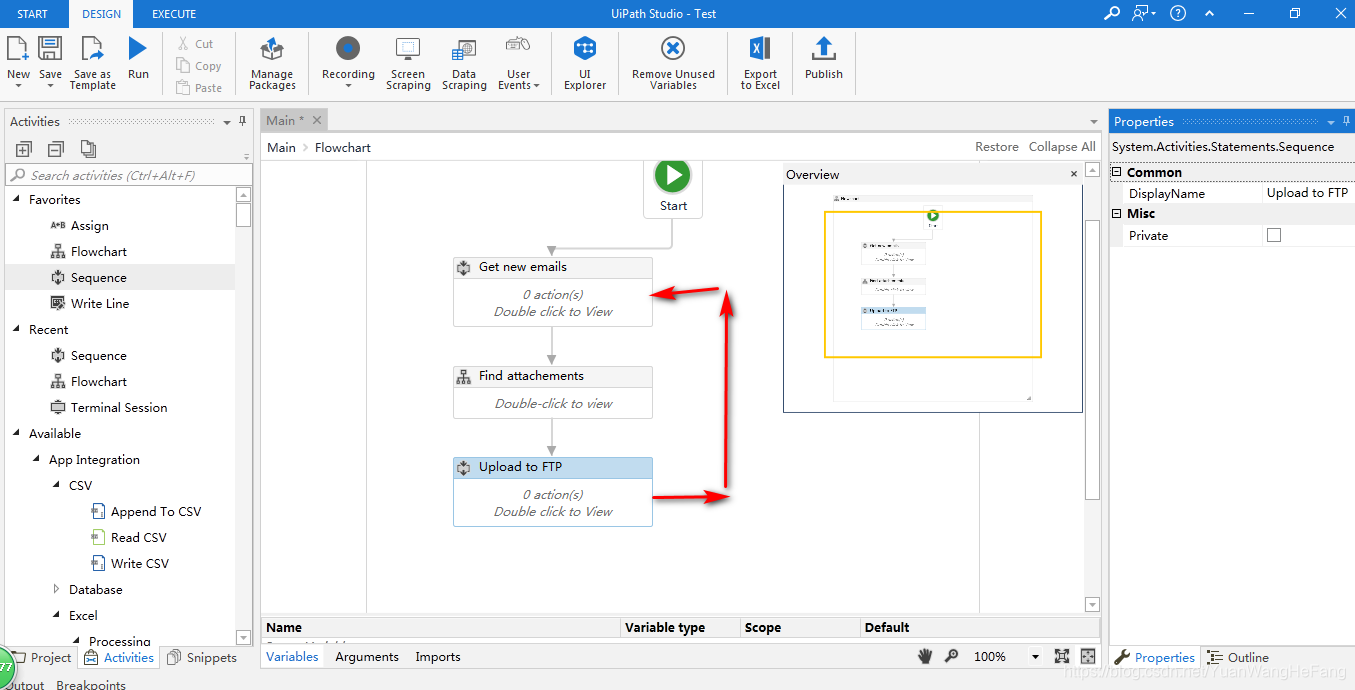1355x690 pixels.
Task: Pin the Properties panel
Action: coord(1349,121)
